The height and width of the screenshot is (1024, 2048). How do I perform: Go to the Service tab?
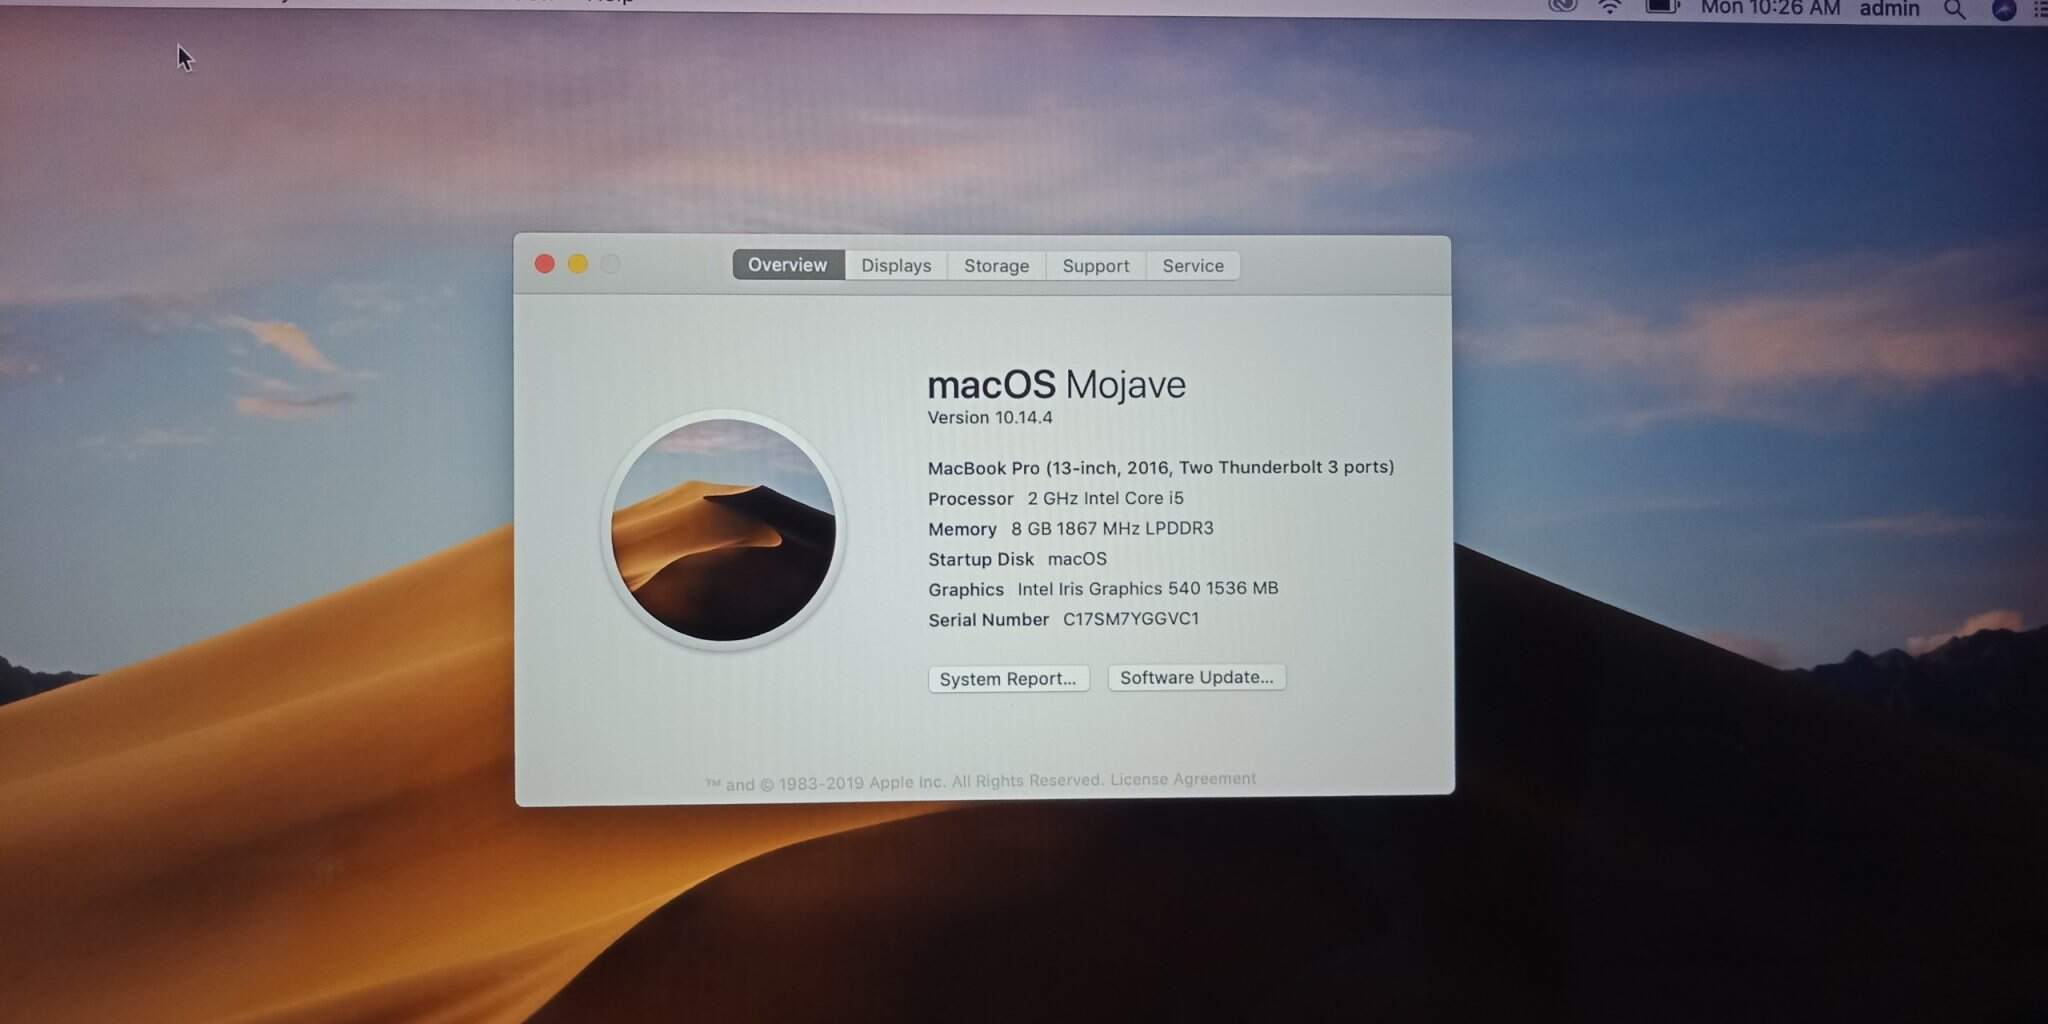tap(1193, 266)
